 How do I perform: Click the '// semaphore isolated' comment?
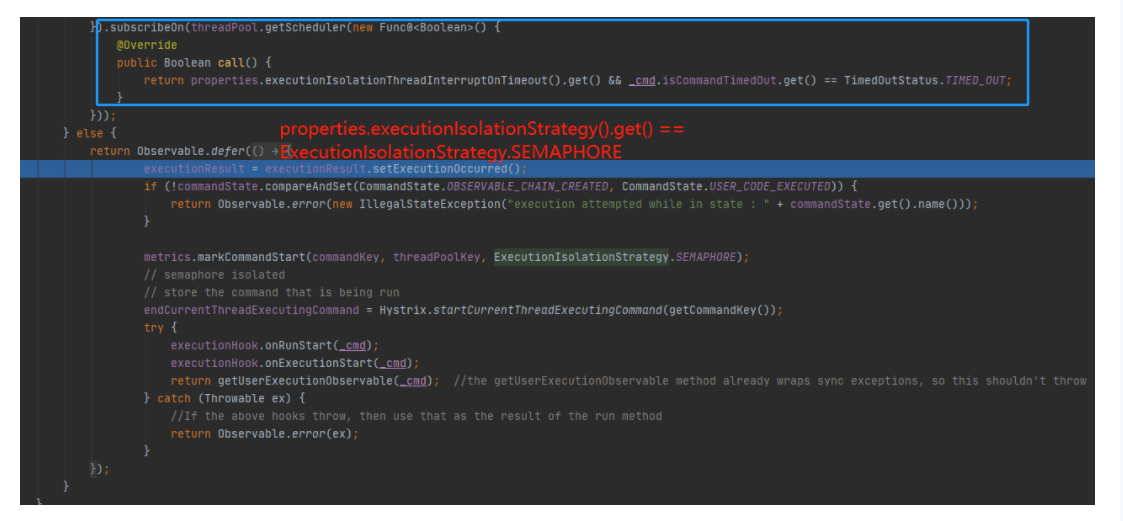click(x=214, y=274)
